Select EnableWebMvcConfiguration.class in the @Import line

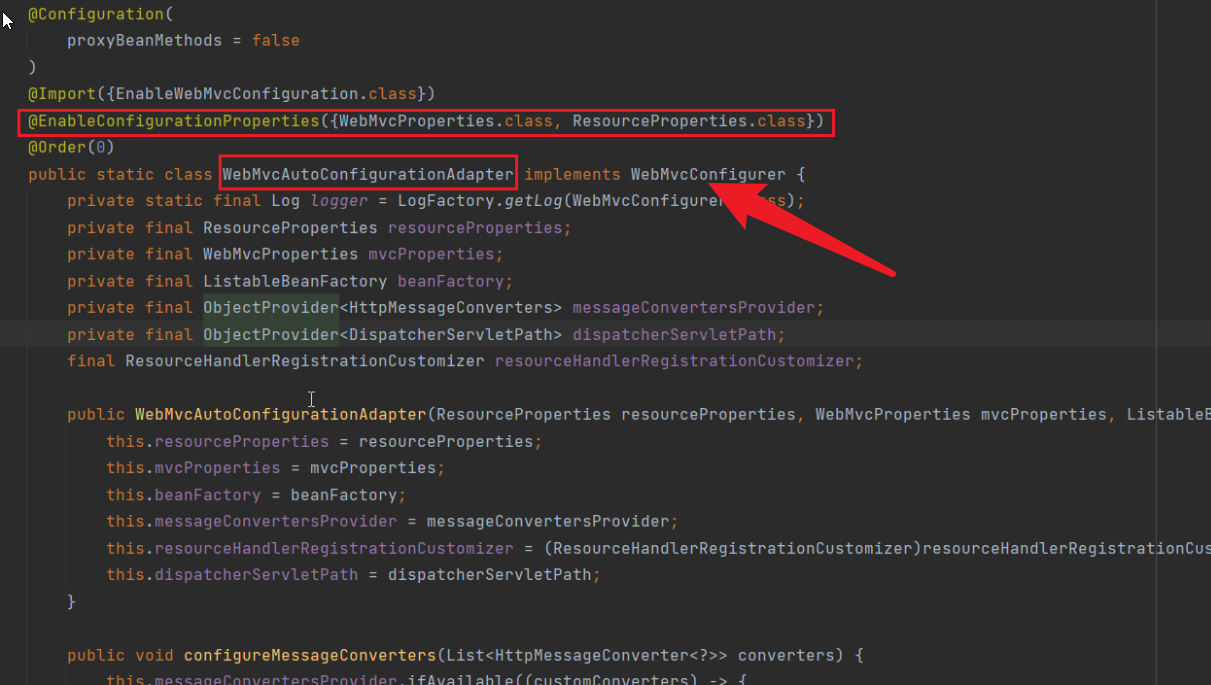267,94
